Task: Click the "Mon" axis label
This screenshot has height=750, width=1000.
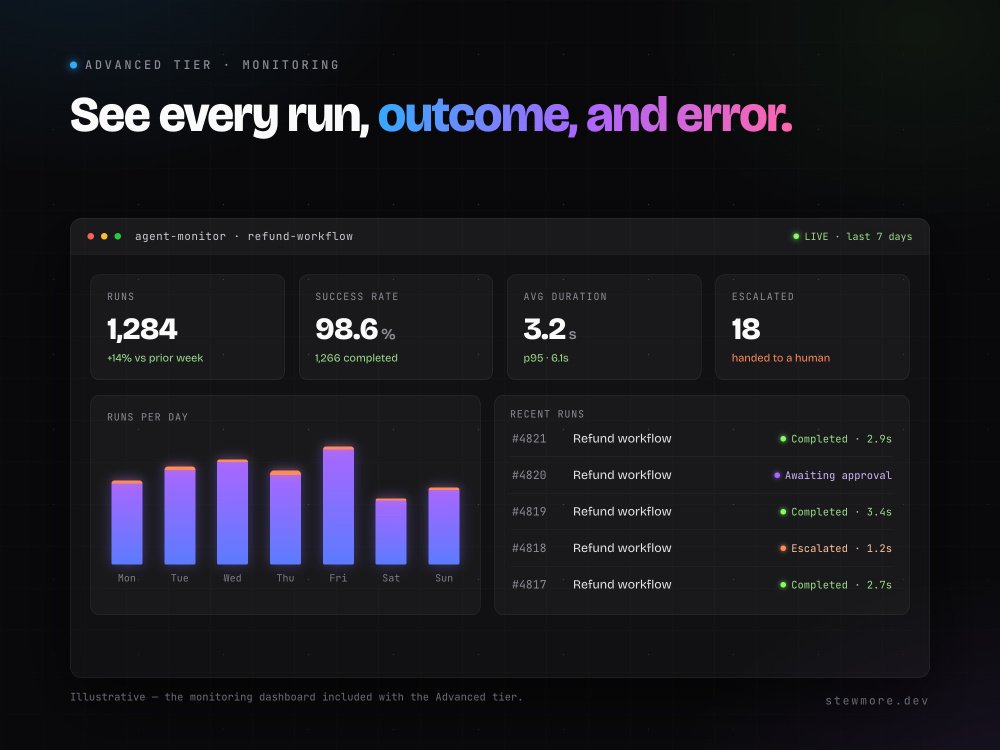Action: [127, 578]
